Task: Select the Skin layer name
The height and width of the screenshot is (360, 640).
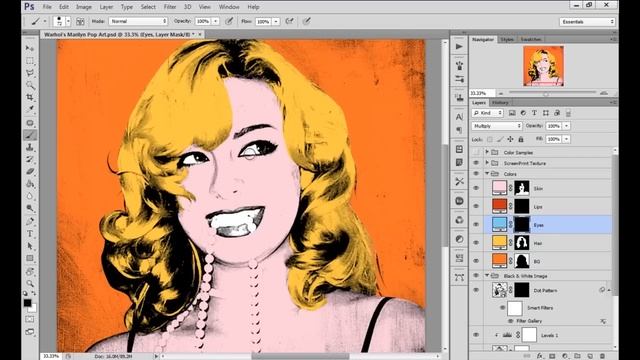Action: point(538,189)
